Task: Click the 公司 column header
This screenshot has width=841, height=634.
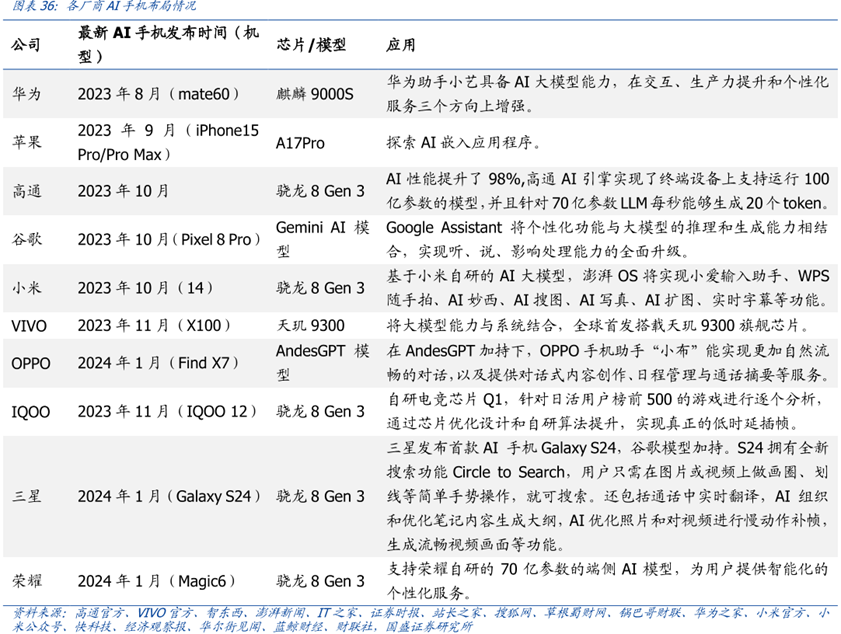Action: (26, 46)
